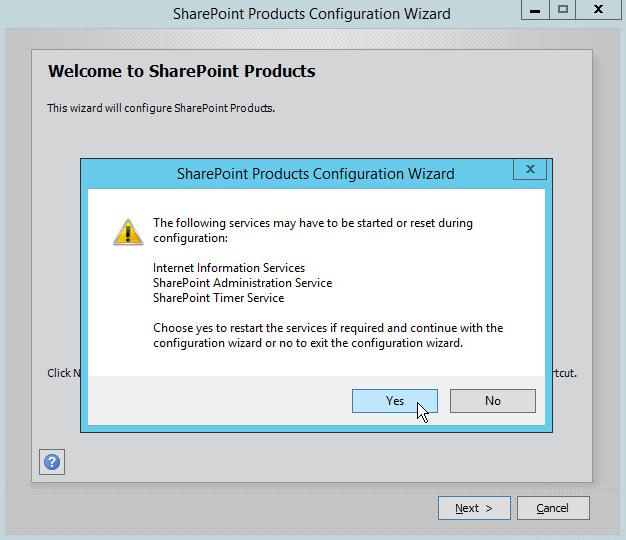Image resolution: width=626 pixels, height=540 pixels.
Task: Click the Welcome to SharePoint Products heading
Action: (x=181, y=72)
